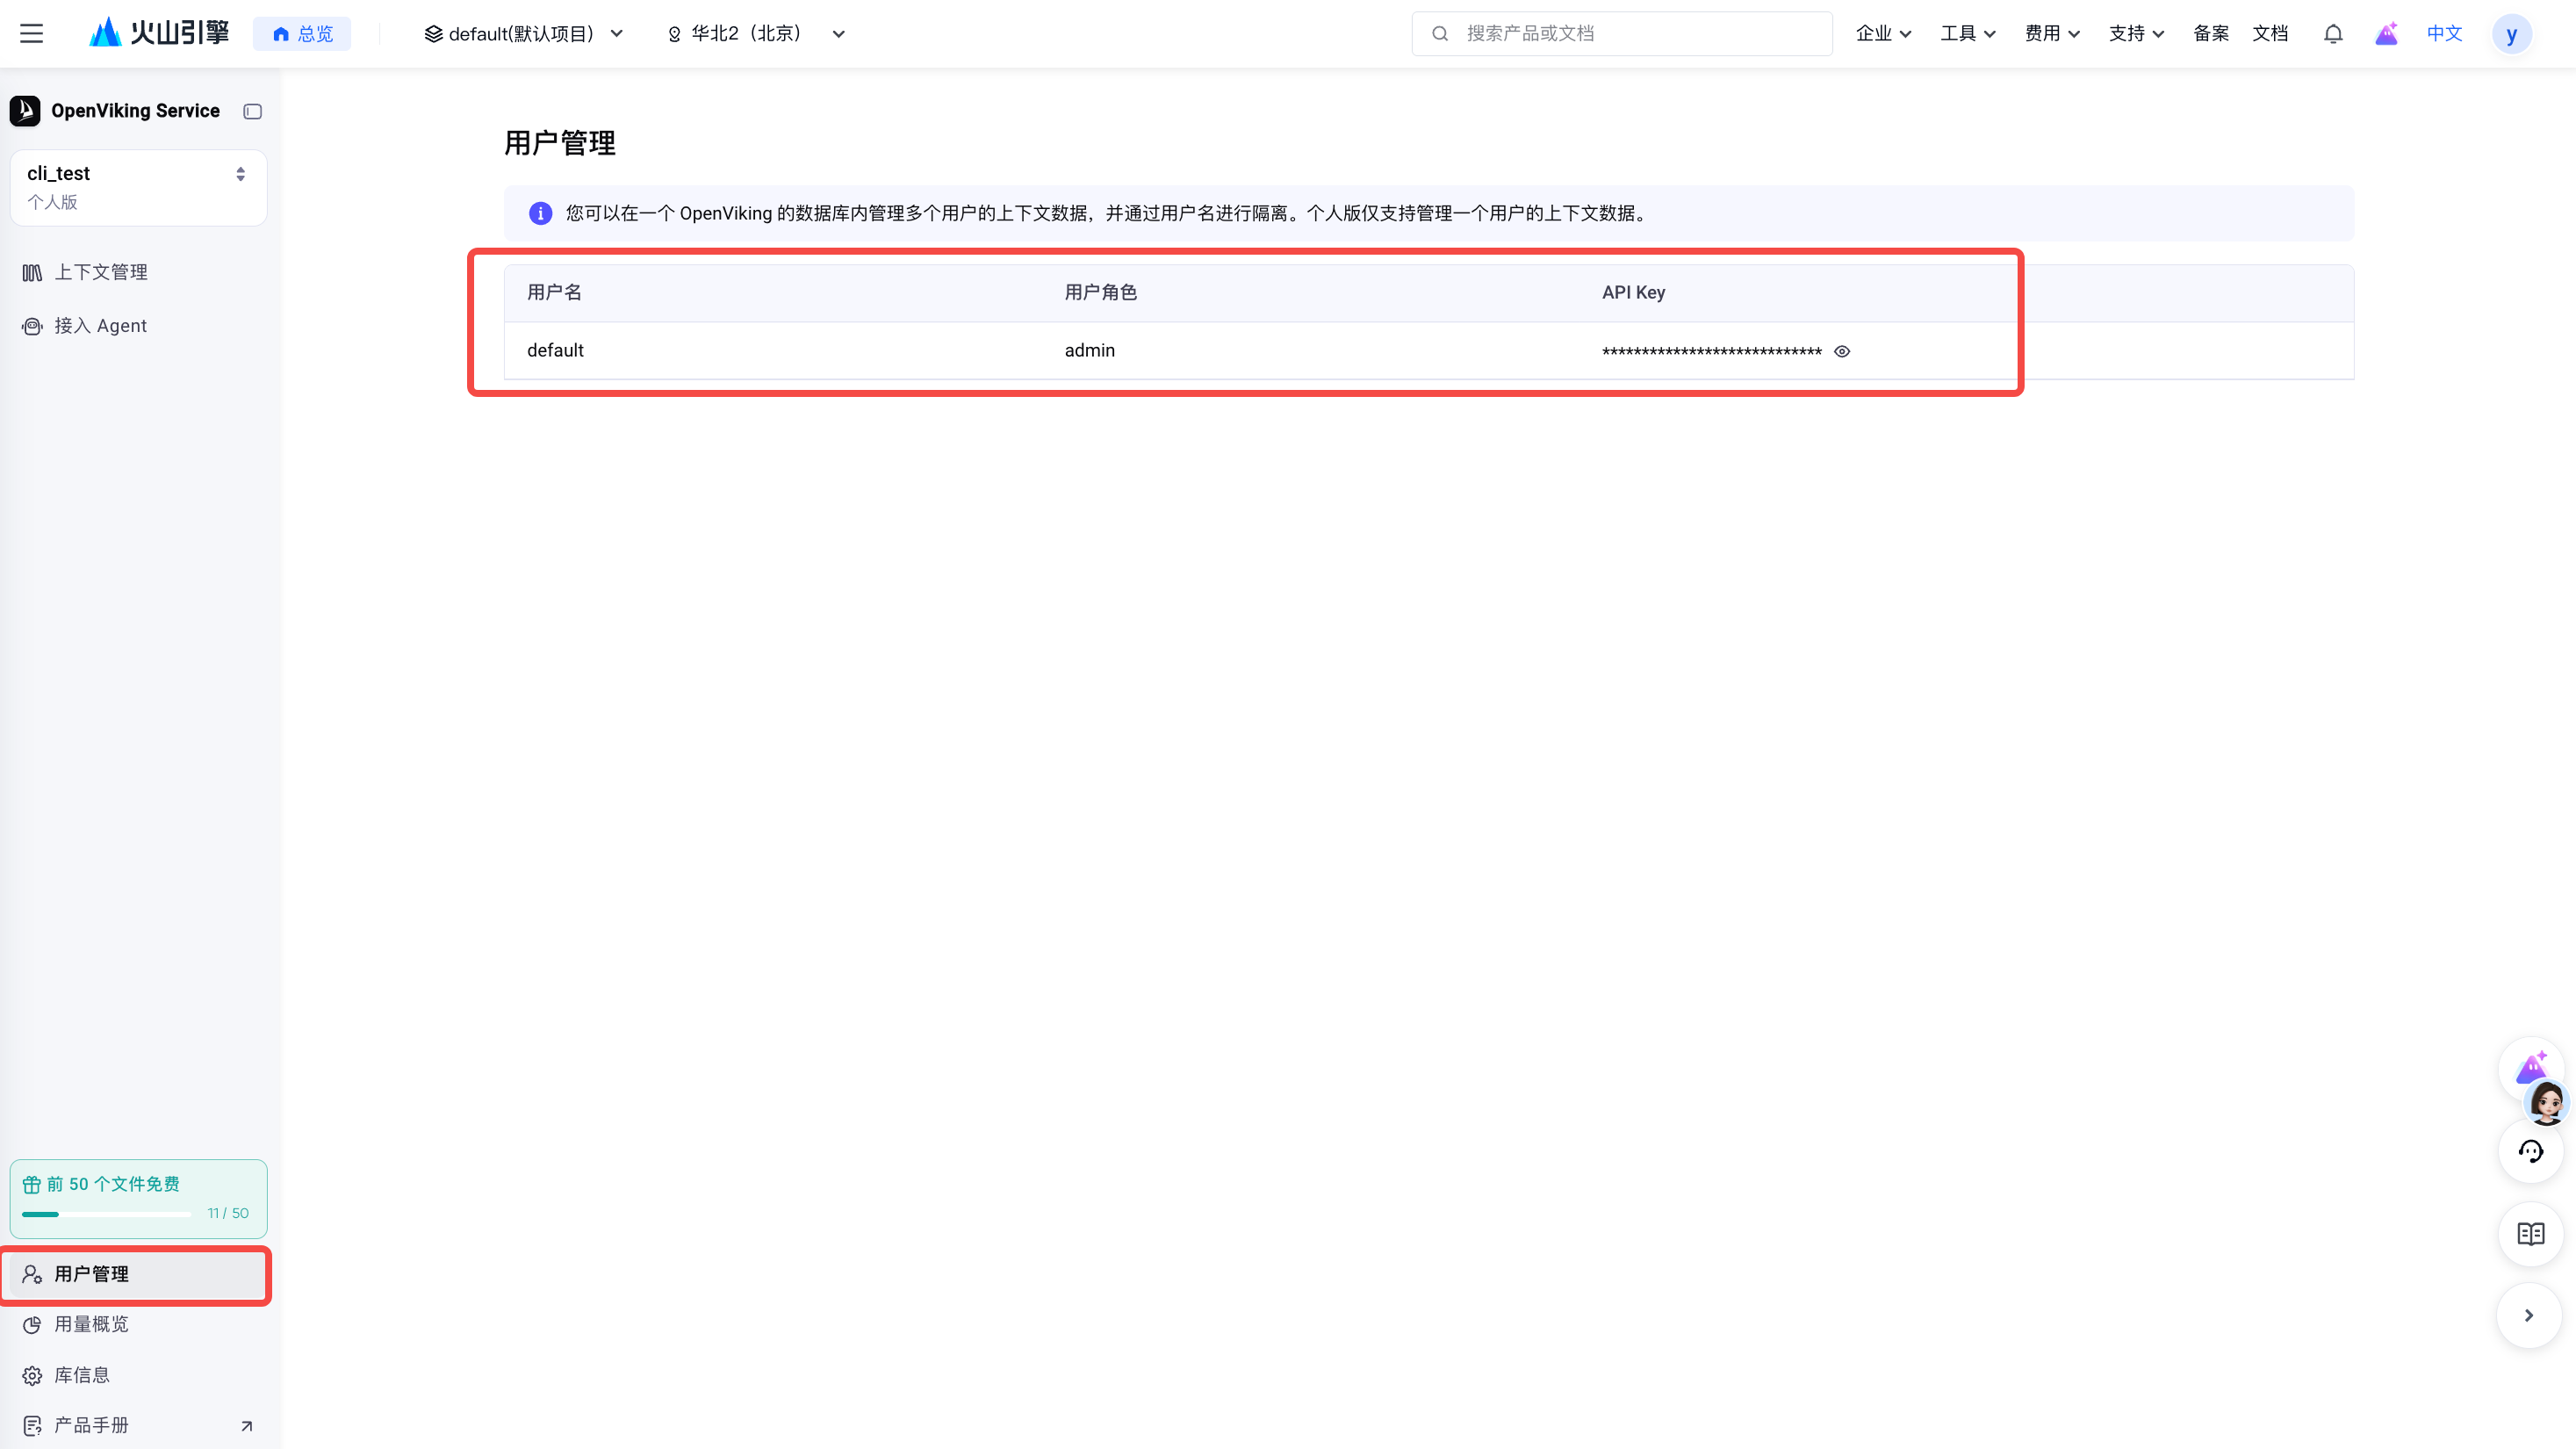Click the 用户角色 column header

[1100, 292]
